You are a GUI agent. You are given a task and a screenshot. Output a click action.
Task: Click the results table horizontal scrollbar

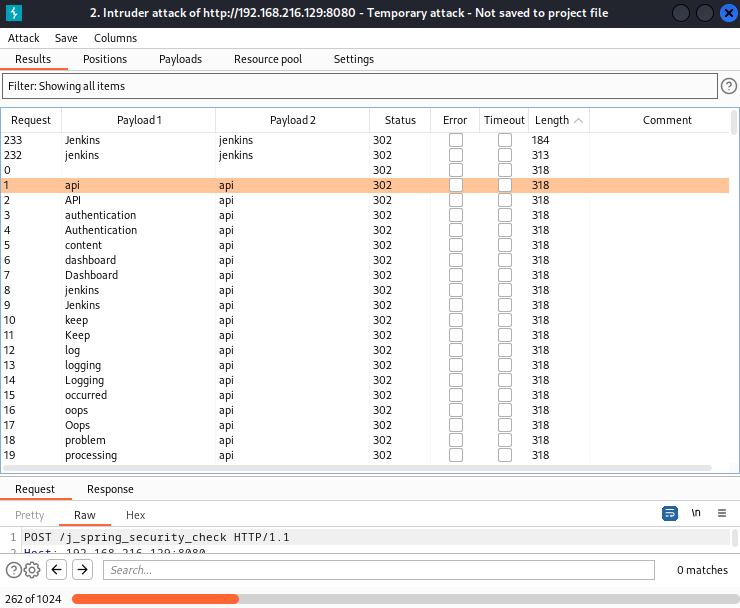tap(356, 468)
